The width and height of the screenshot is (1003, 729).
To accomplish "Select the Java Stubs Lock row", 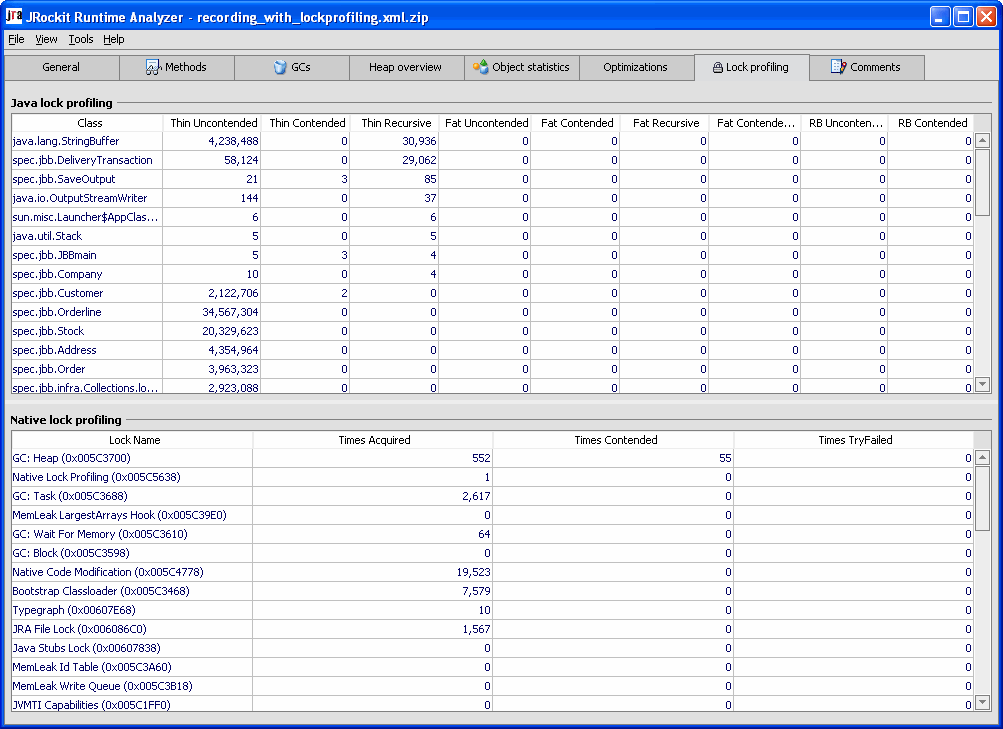I will (x=493, y=648).
